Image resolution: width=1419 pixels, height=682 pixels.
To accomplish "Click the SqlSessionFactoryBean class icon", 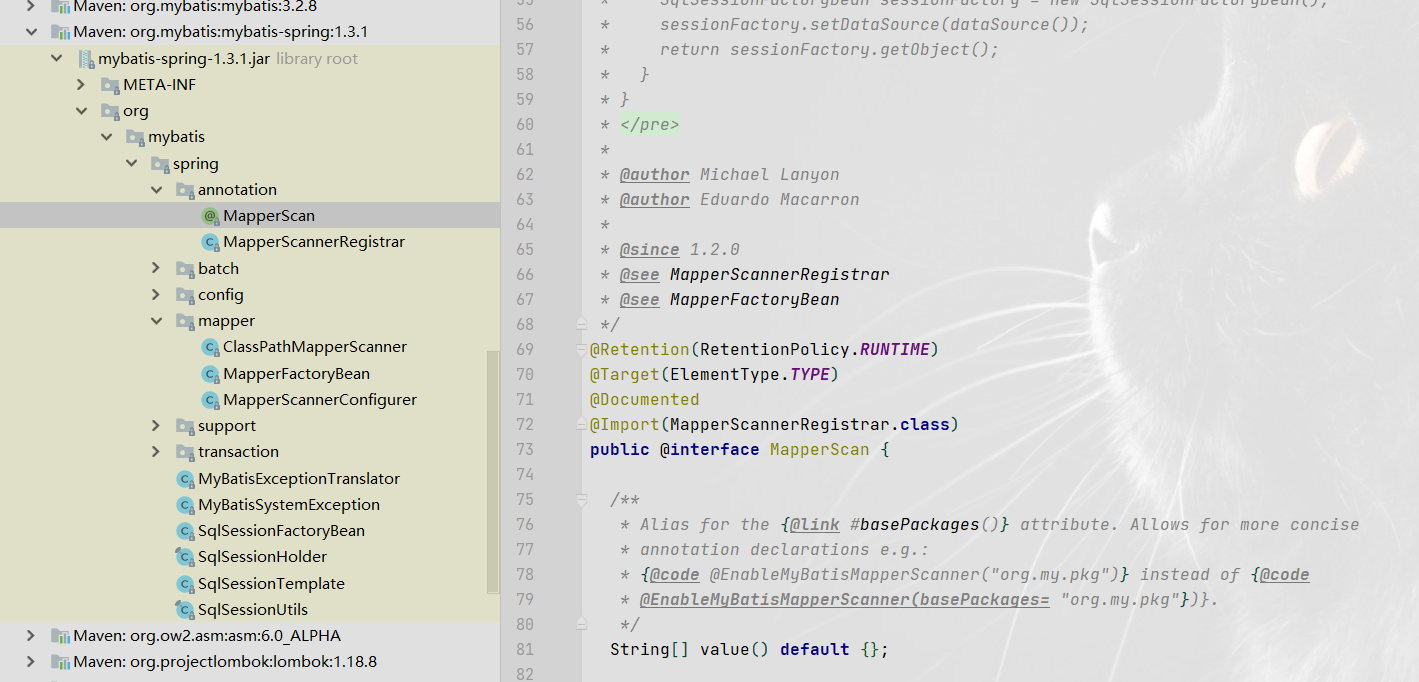I will (x=185, y=531).
